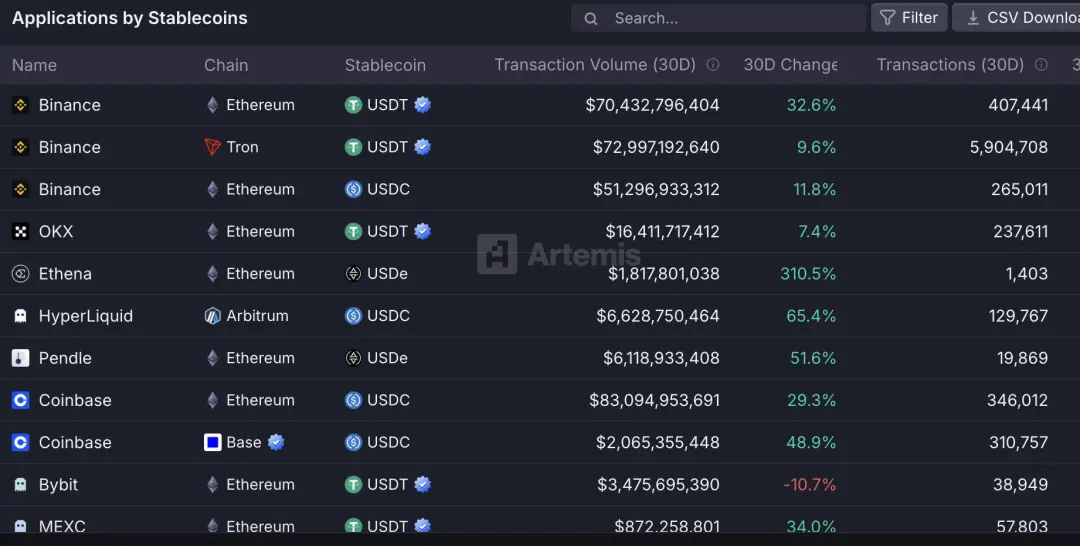
Task: Click the info icon beside Transactions (30D)
Action: coord(1042,65)
